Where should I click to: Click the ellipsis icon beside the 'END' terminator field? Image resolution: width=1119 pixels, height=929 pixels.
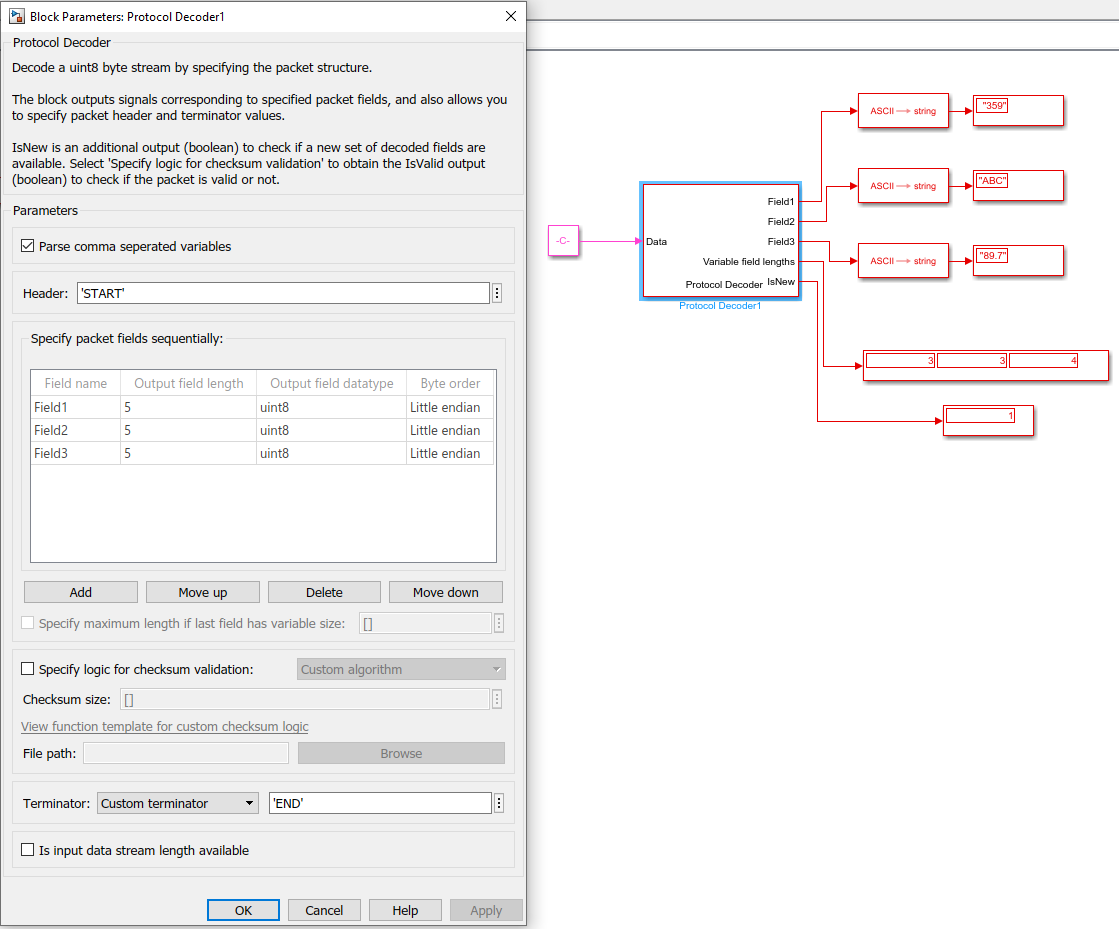pos(497,802)
